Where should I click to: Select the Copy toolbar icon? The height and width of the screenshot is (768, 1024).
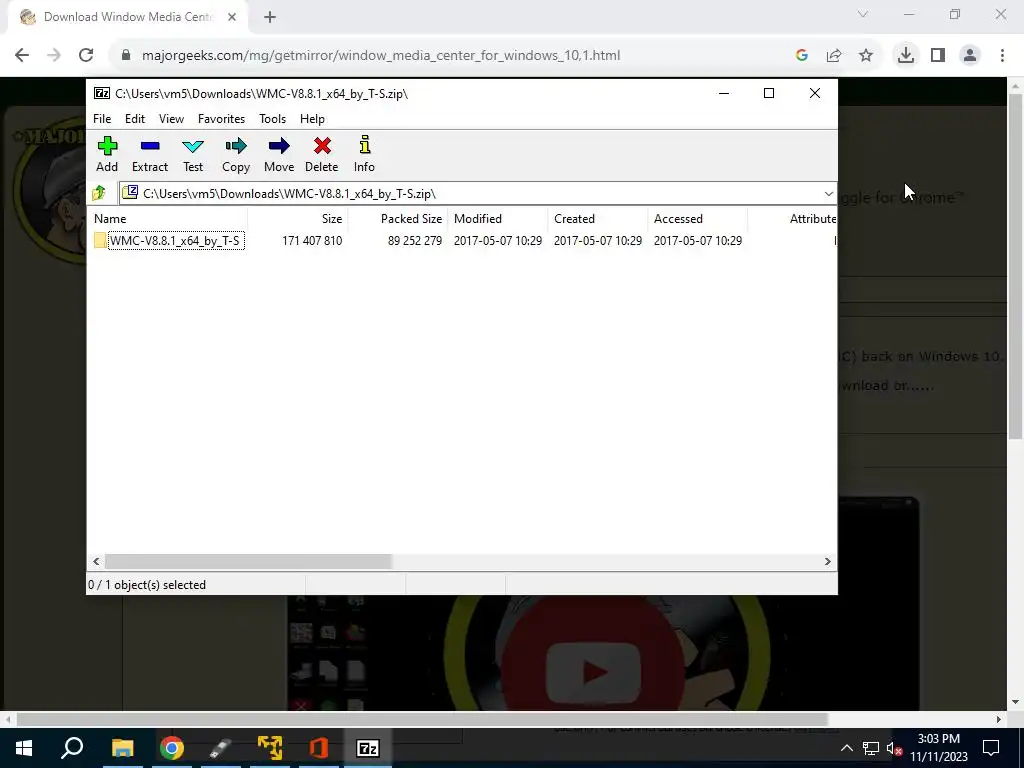coord(236,154)
